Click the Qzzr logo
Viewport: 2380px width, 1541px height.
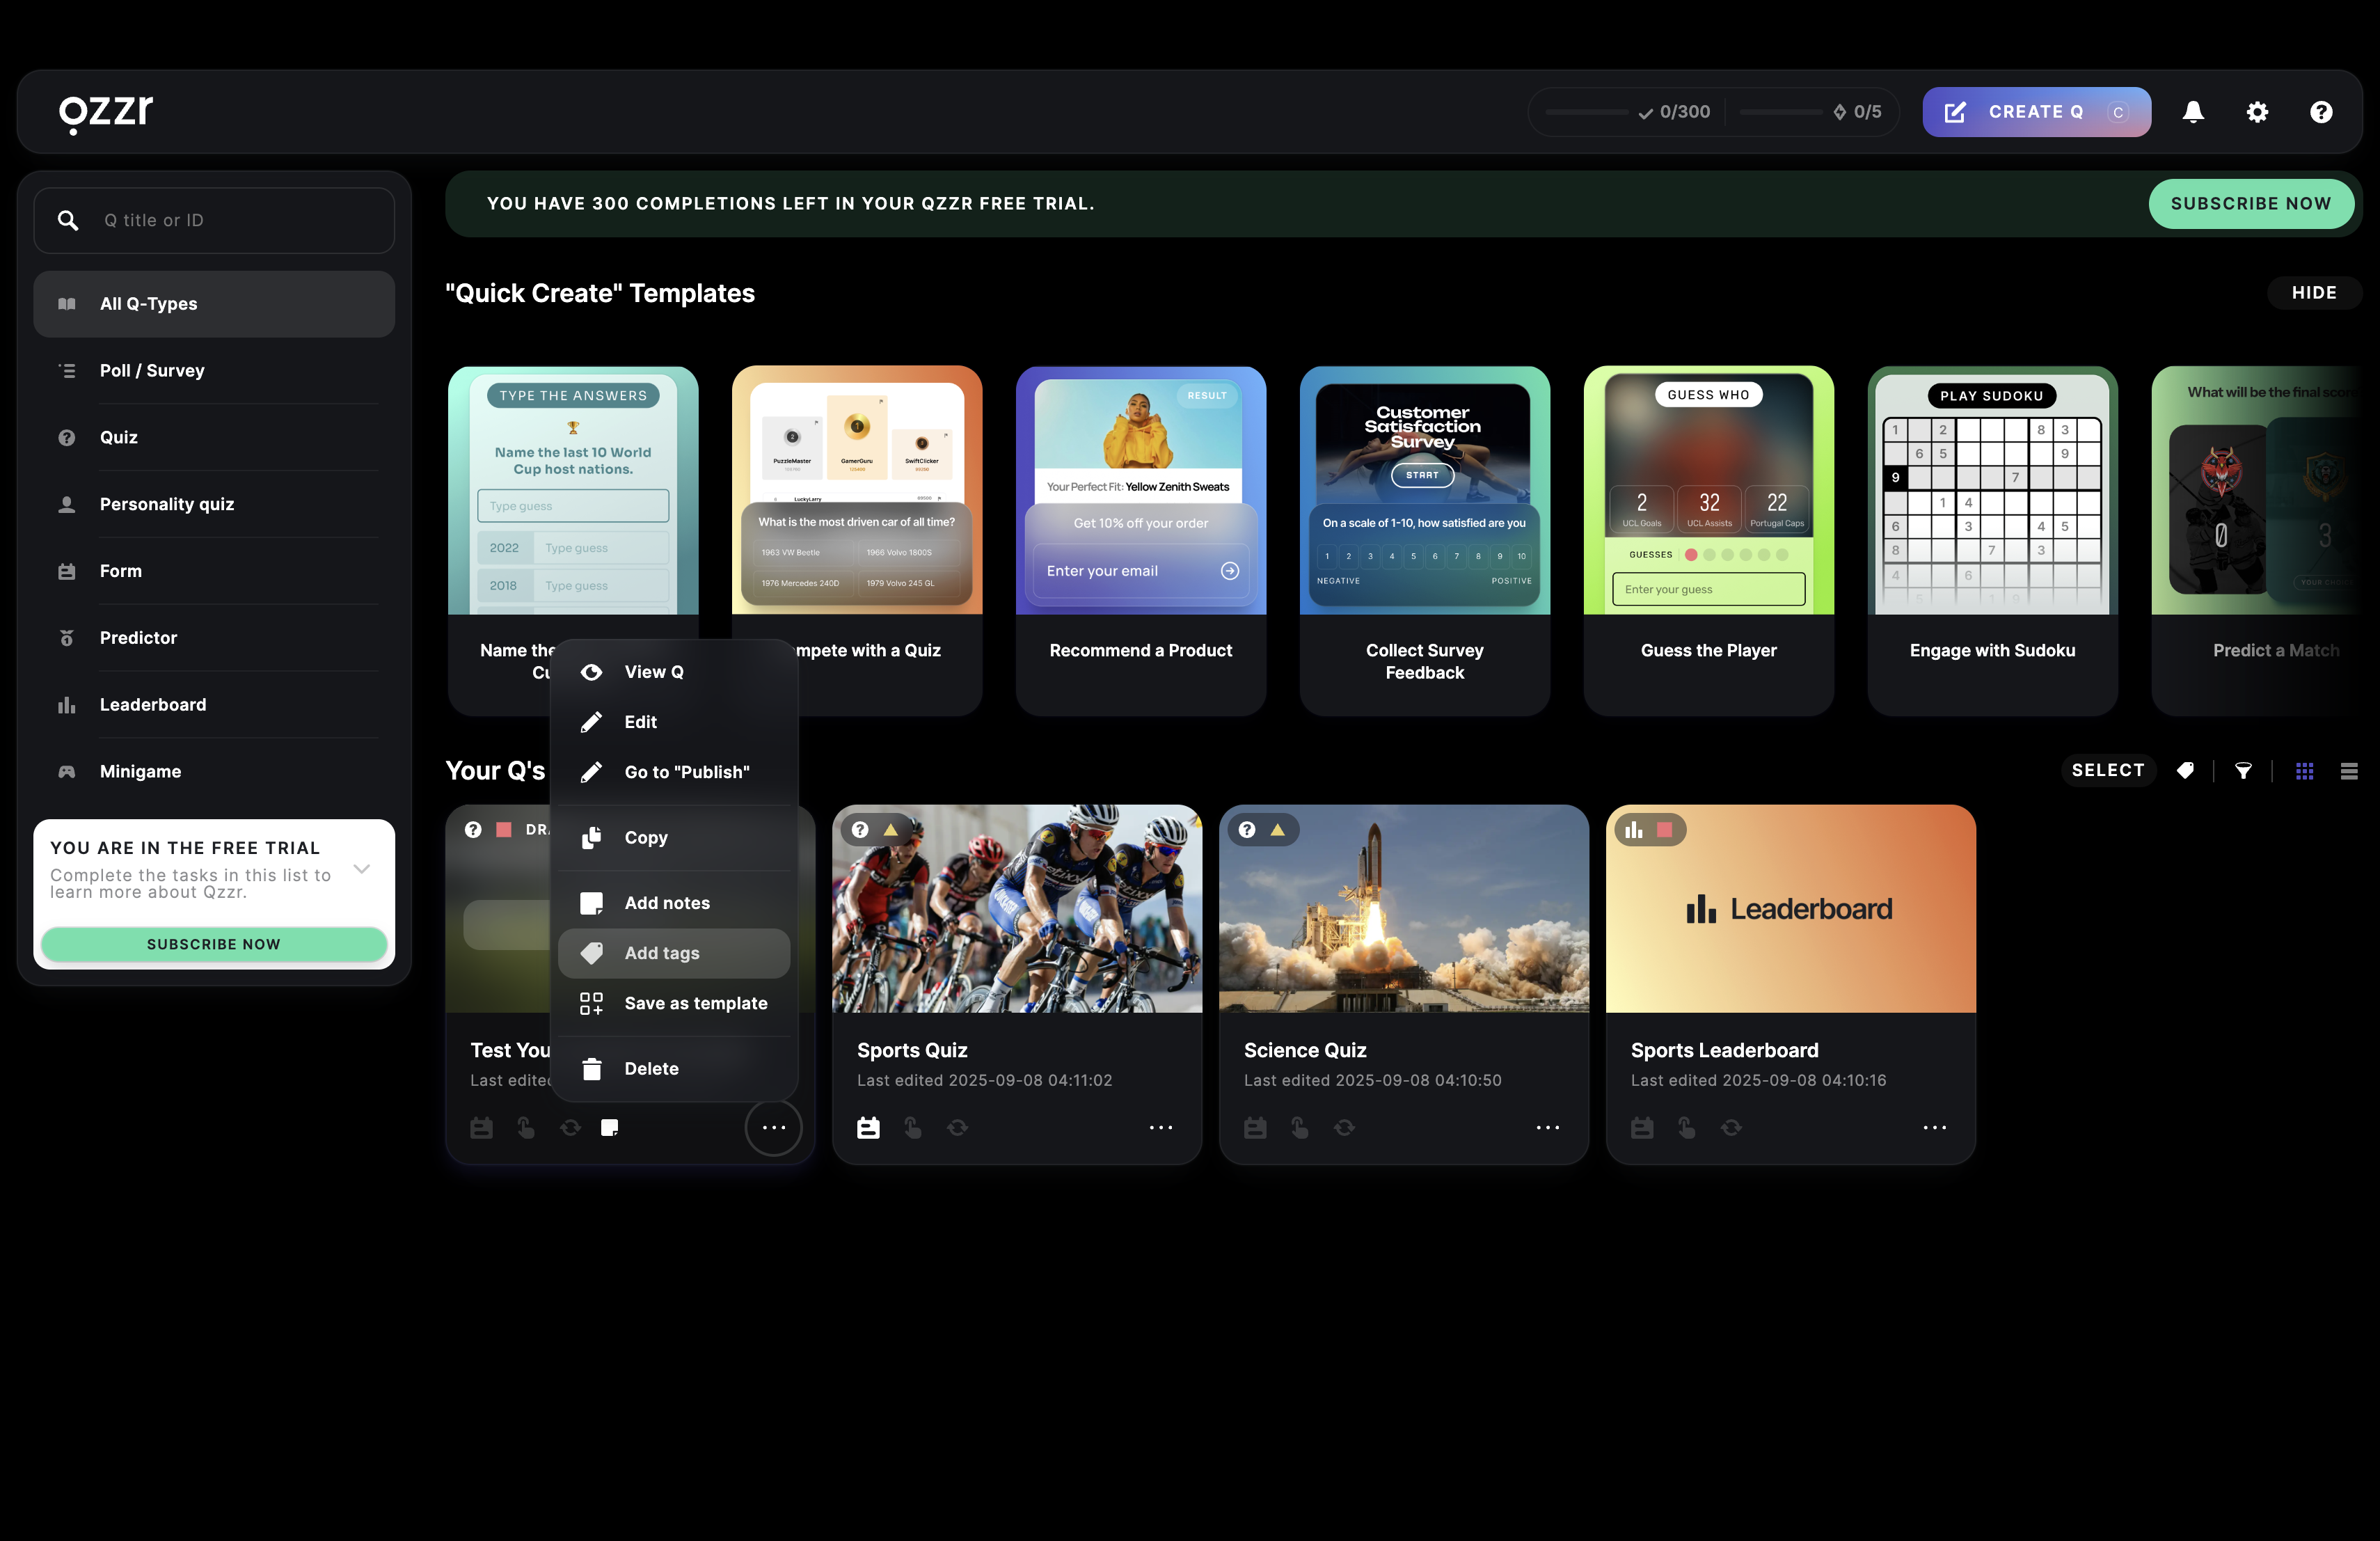click(106, 112)
